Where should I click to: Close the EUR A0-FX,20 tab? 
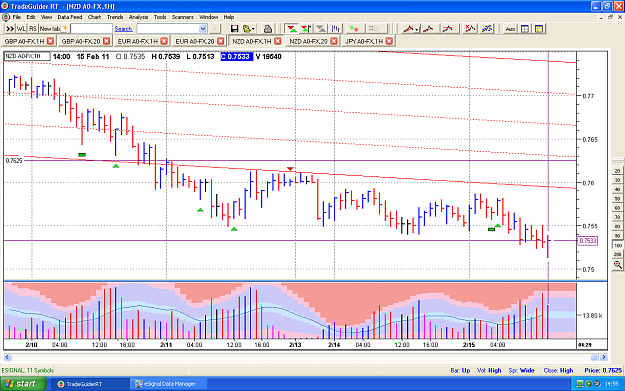[220, 41]
